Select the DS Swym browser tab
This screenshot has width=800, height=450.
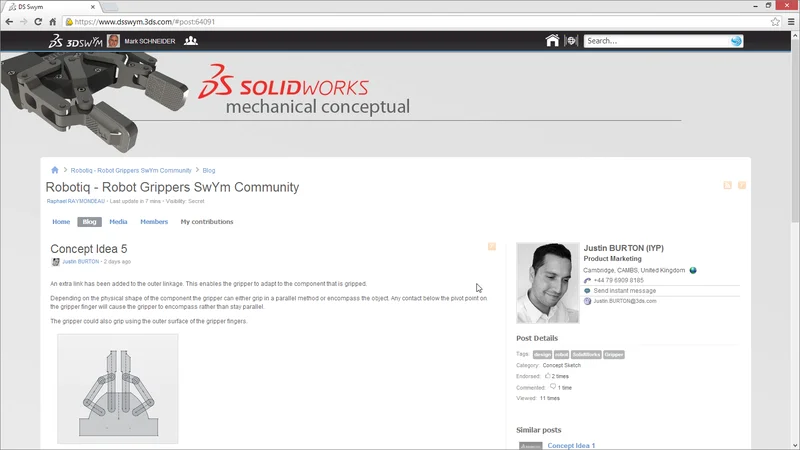coord(51,7)
